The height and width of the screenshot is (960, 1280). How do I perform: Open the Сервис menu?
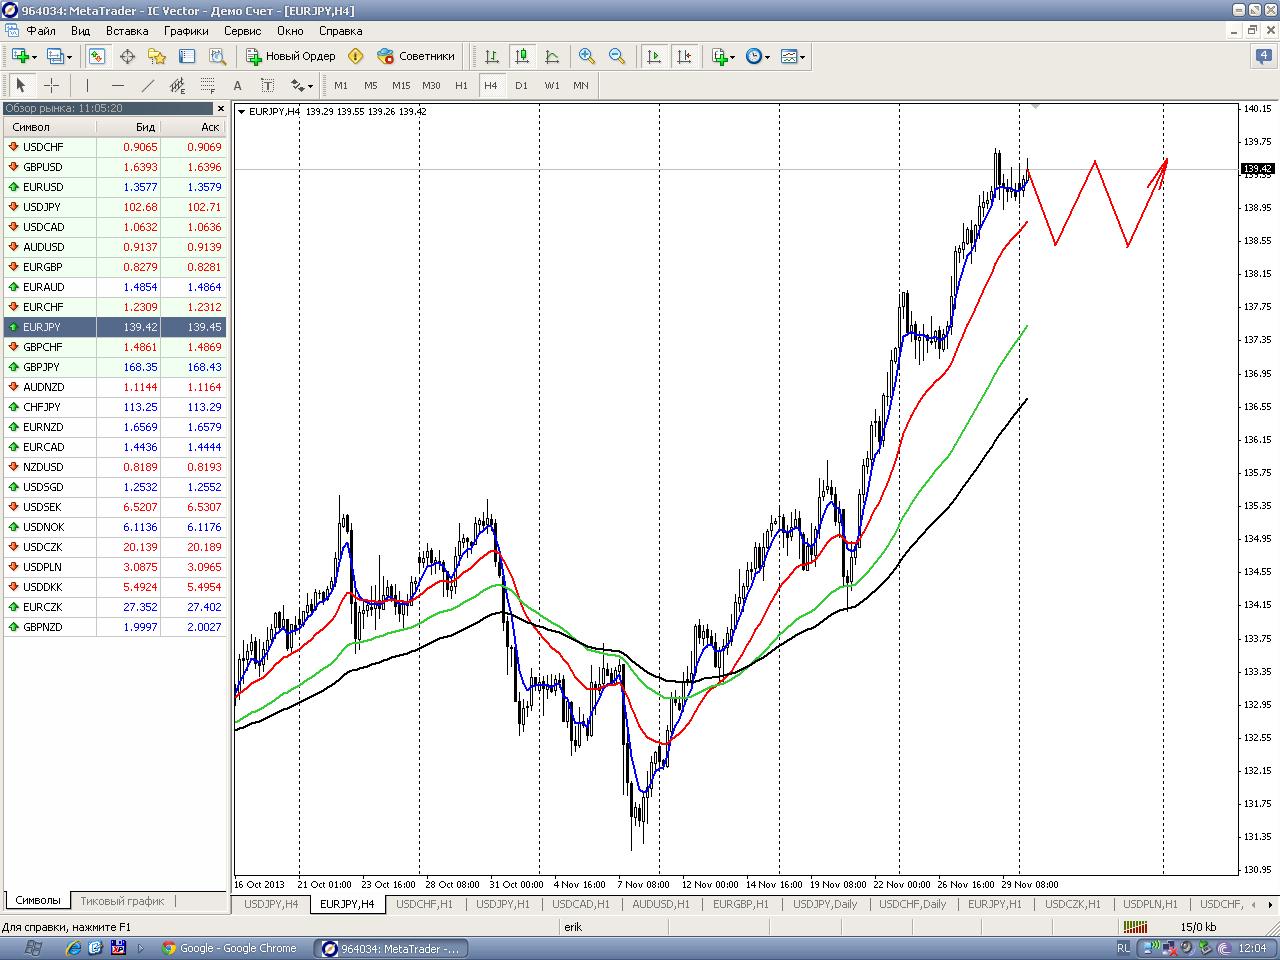[x=242, y=31]
